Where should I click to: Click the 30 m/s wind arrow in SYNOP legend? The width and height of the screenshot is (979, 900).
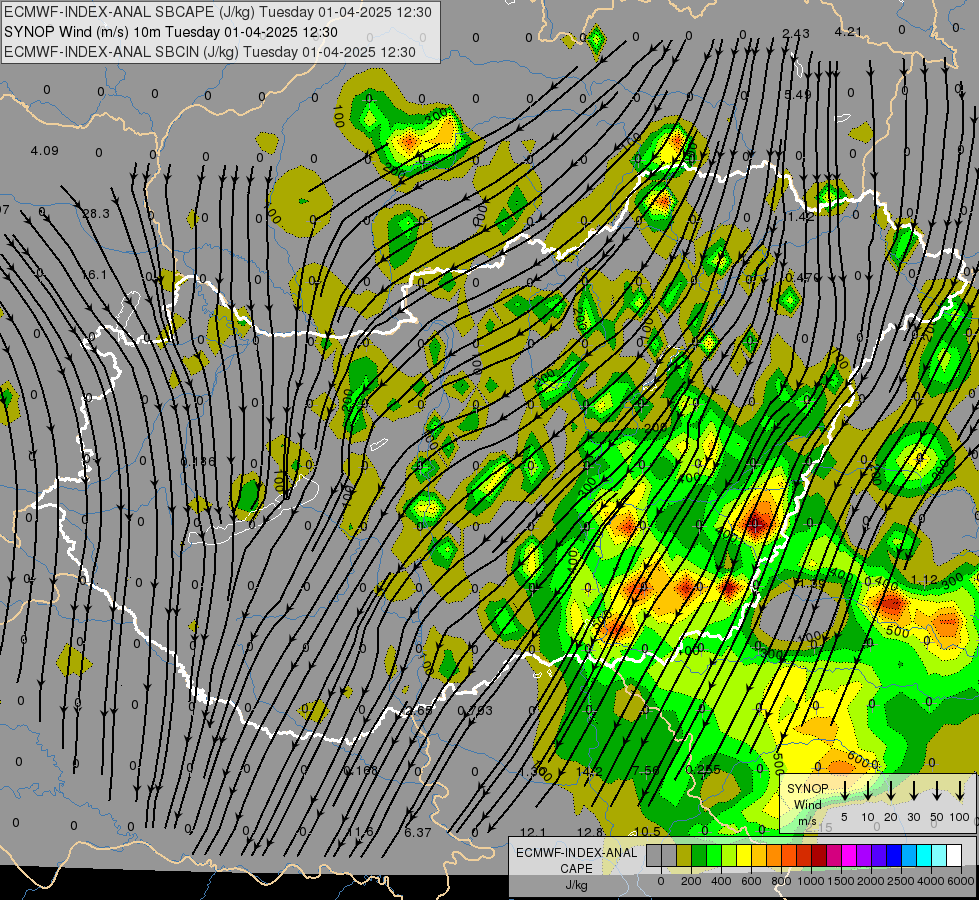coord(913,790)
